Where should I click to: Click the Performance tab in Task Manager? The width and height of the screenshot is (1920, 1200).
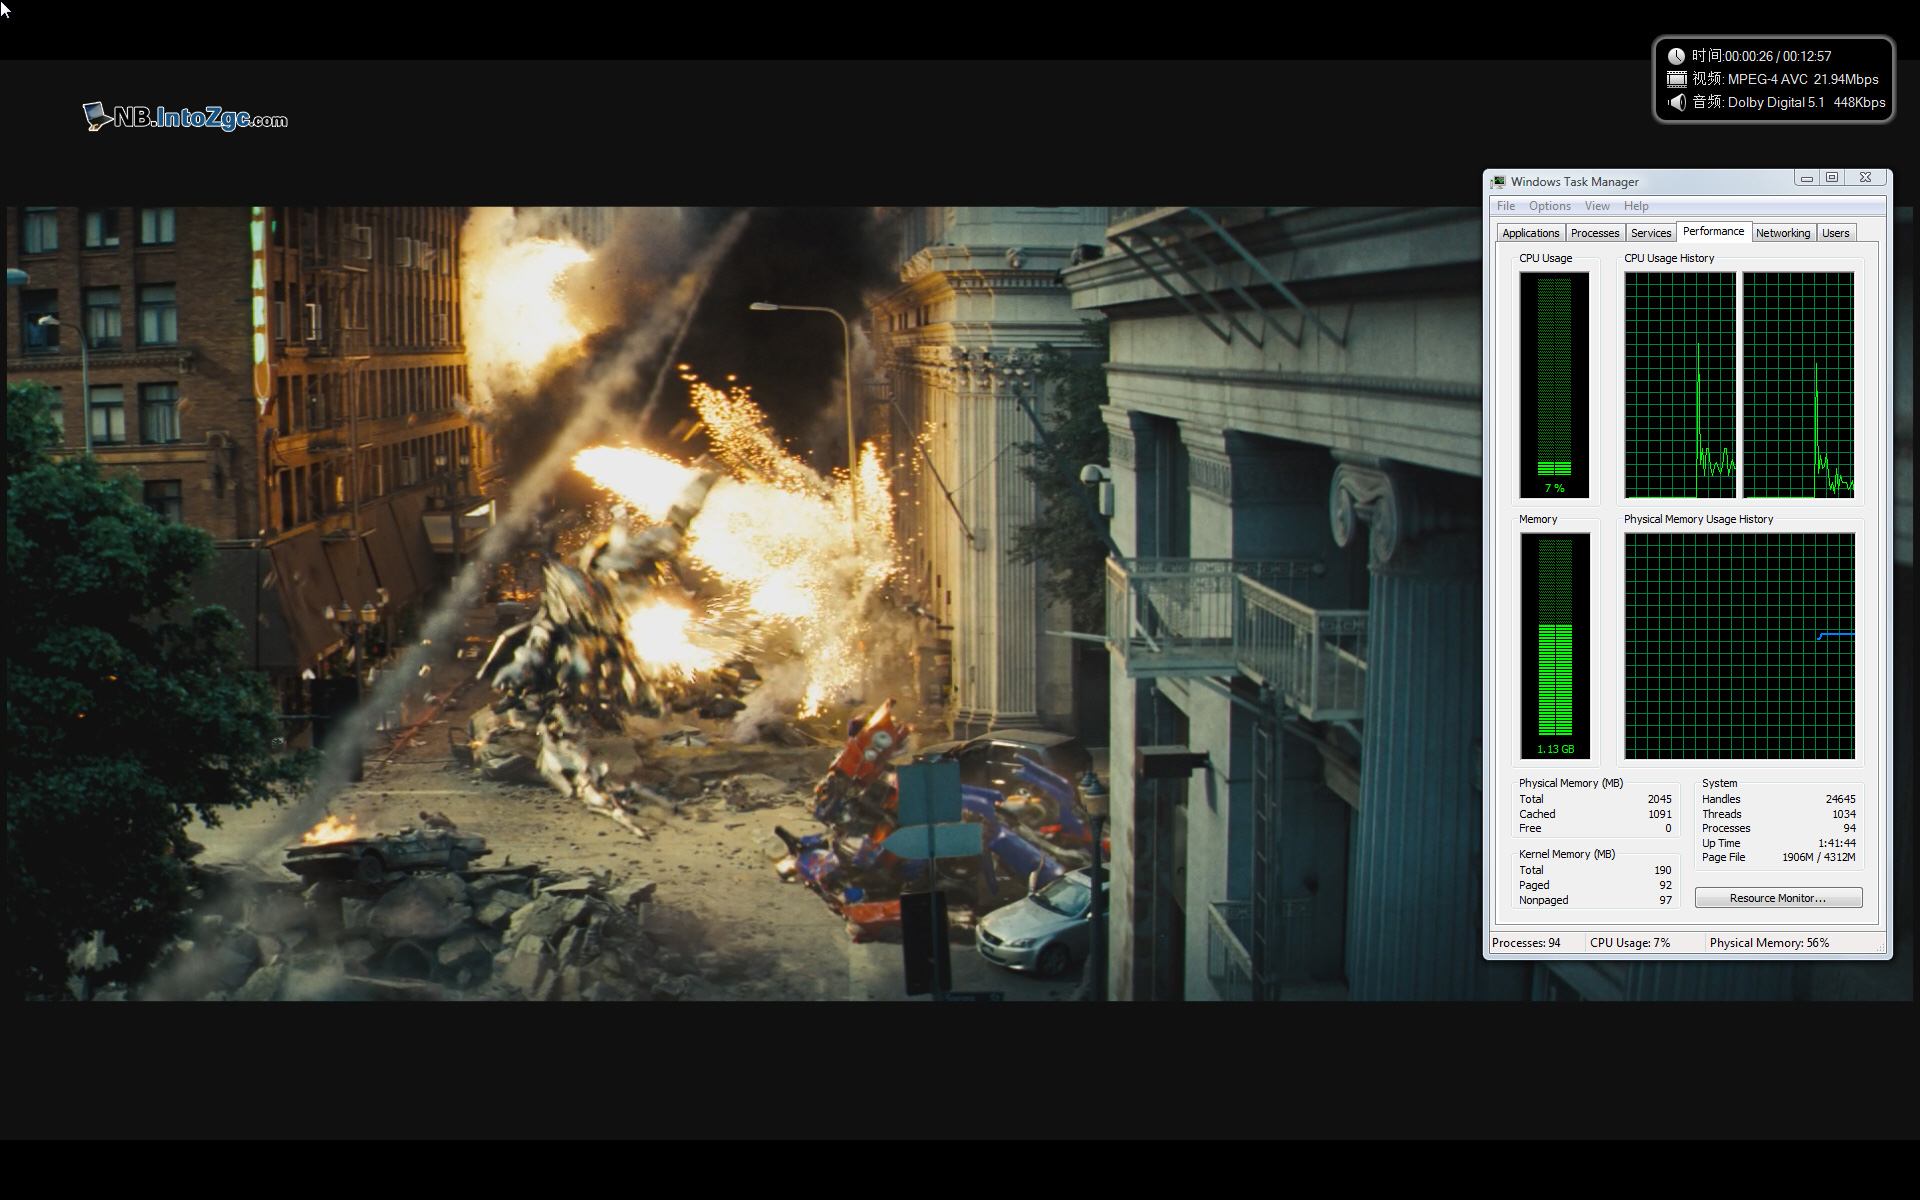(x=1714, y=231)
